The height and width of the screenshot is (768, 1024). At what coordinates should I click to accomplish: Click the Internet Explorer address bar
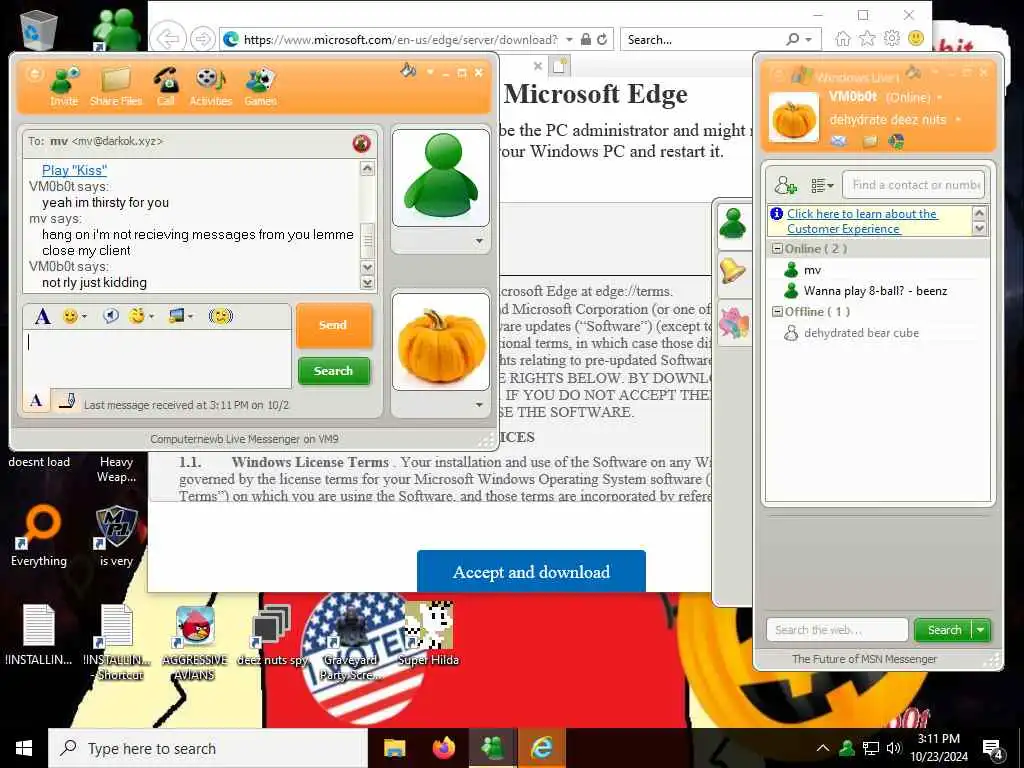click(x=398, y=40)
